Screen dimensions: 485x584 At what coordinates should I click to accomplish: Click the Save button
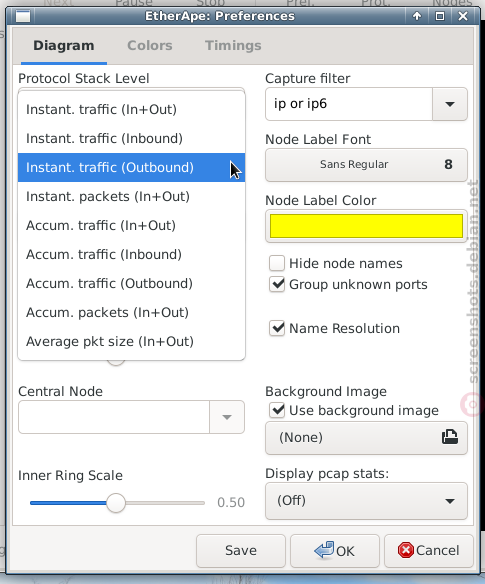(241, 550)
